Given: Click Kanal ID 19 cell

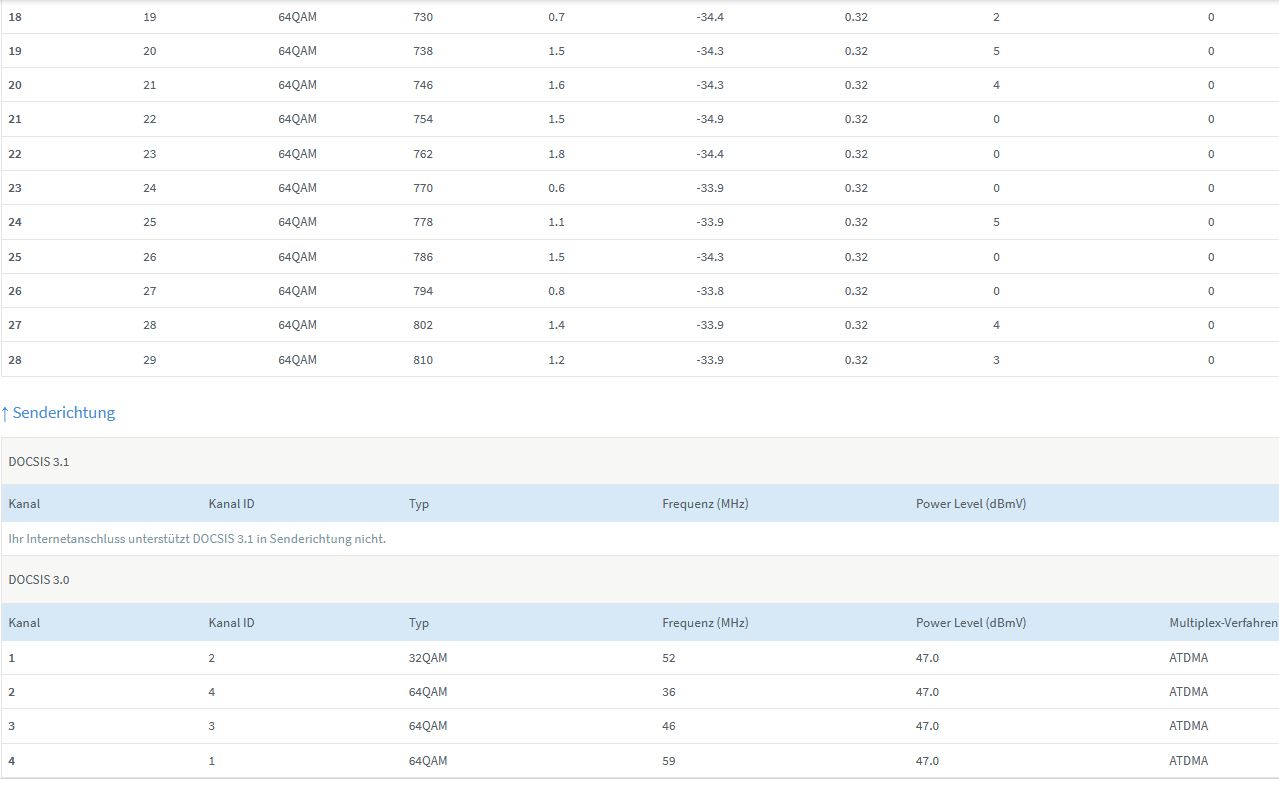Looking at the screenshot, I should coord(150,17).
